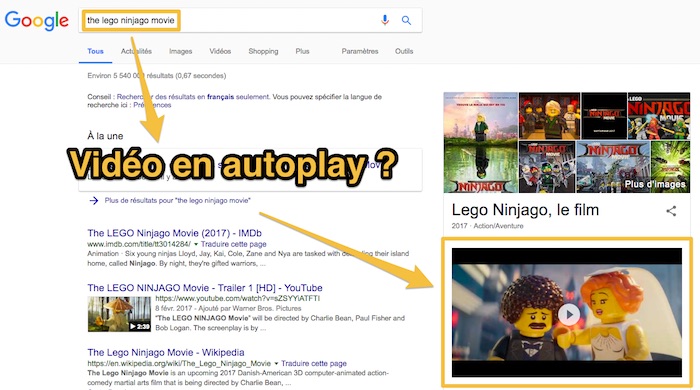The height and width of the screenshot is (390, 700).
Task: Share the Lego Ninjago knowledge panel
Action: tap(671, 211)
